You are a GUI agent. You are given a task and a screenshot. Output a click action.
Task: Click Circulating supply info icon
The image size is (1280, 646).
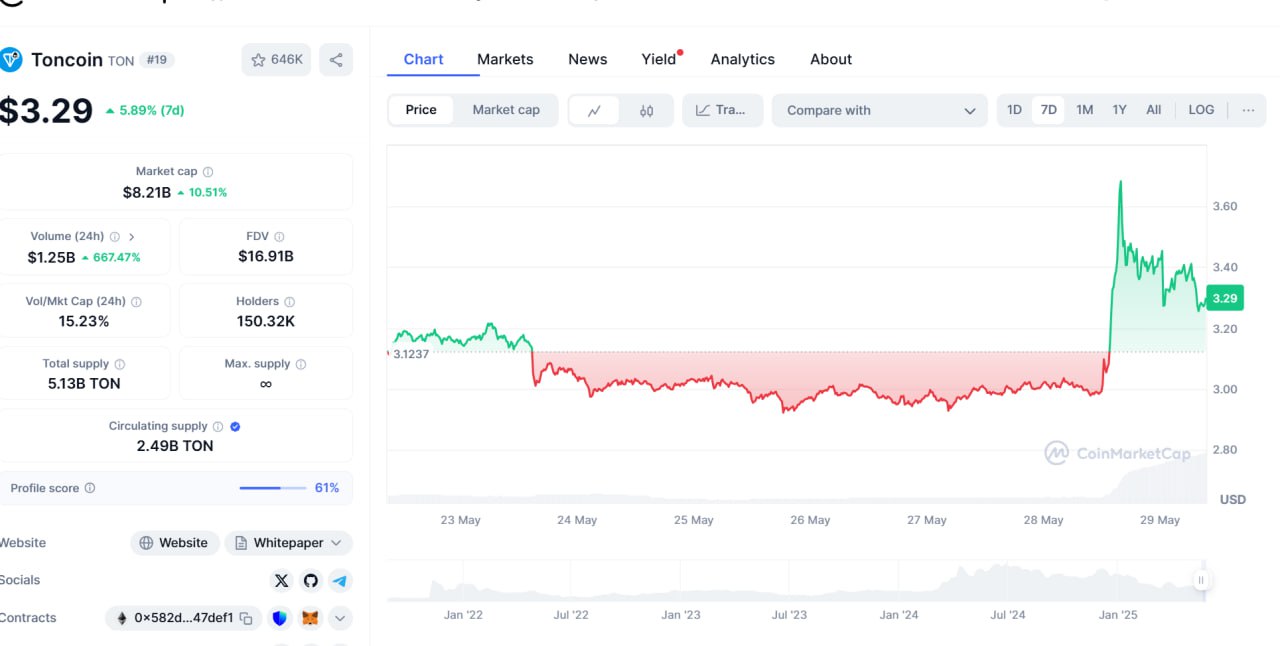tap(218, 427)
